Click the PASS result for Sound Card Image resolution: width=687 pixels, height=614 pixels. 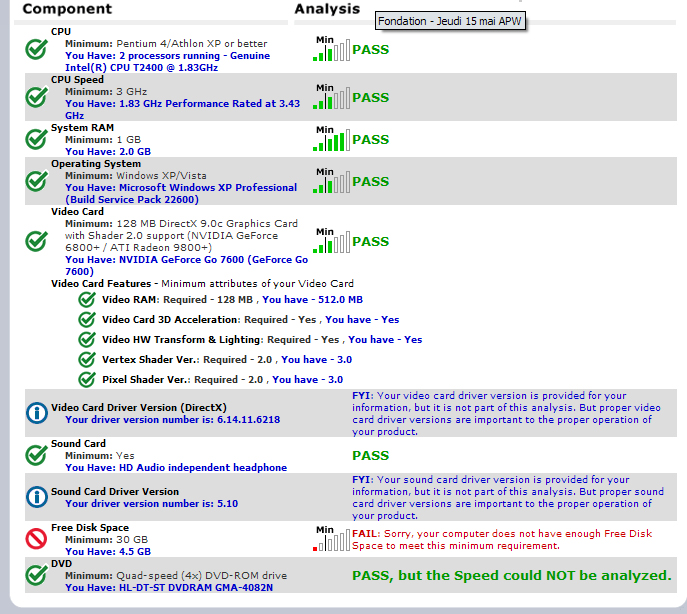click(x=370, y=455)
